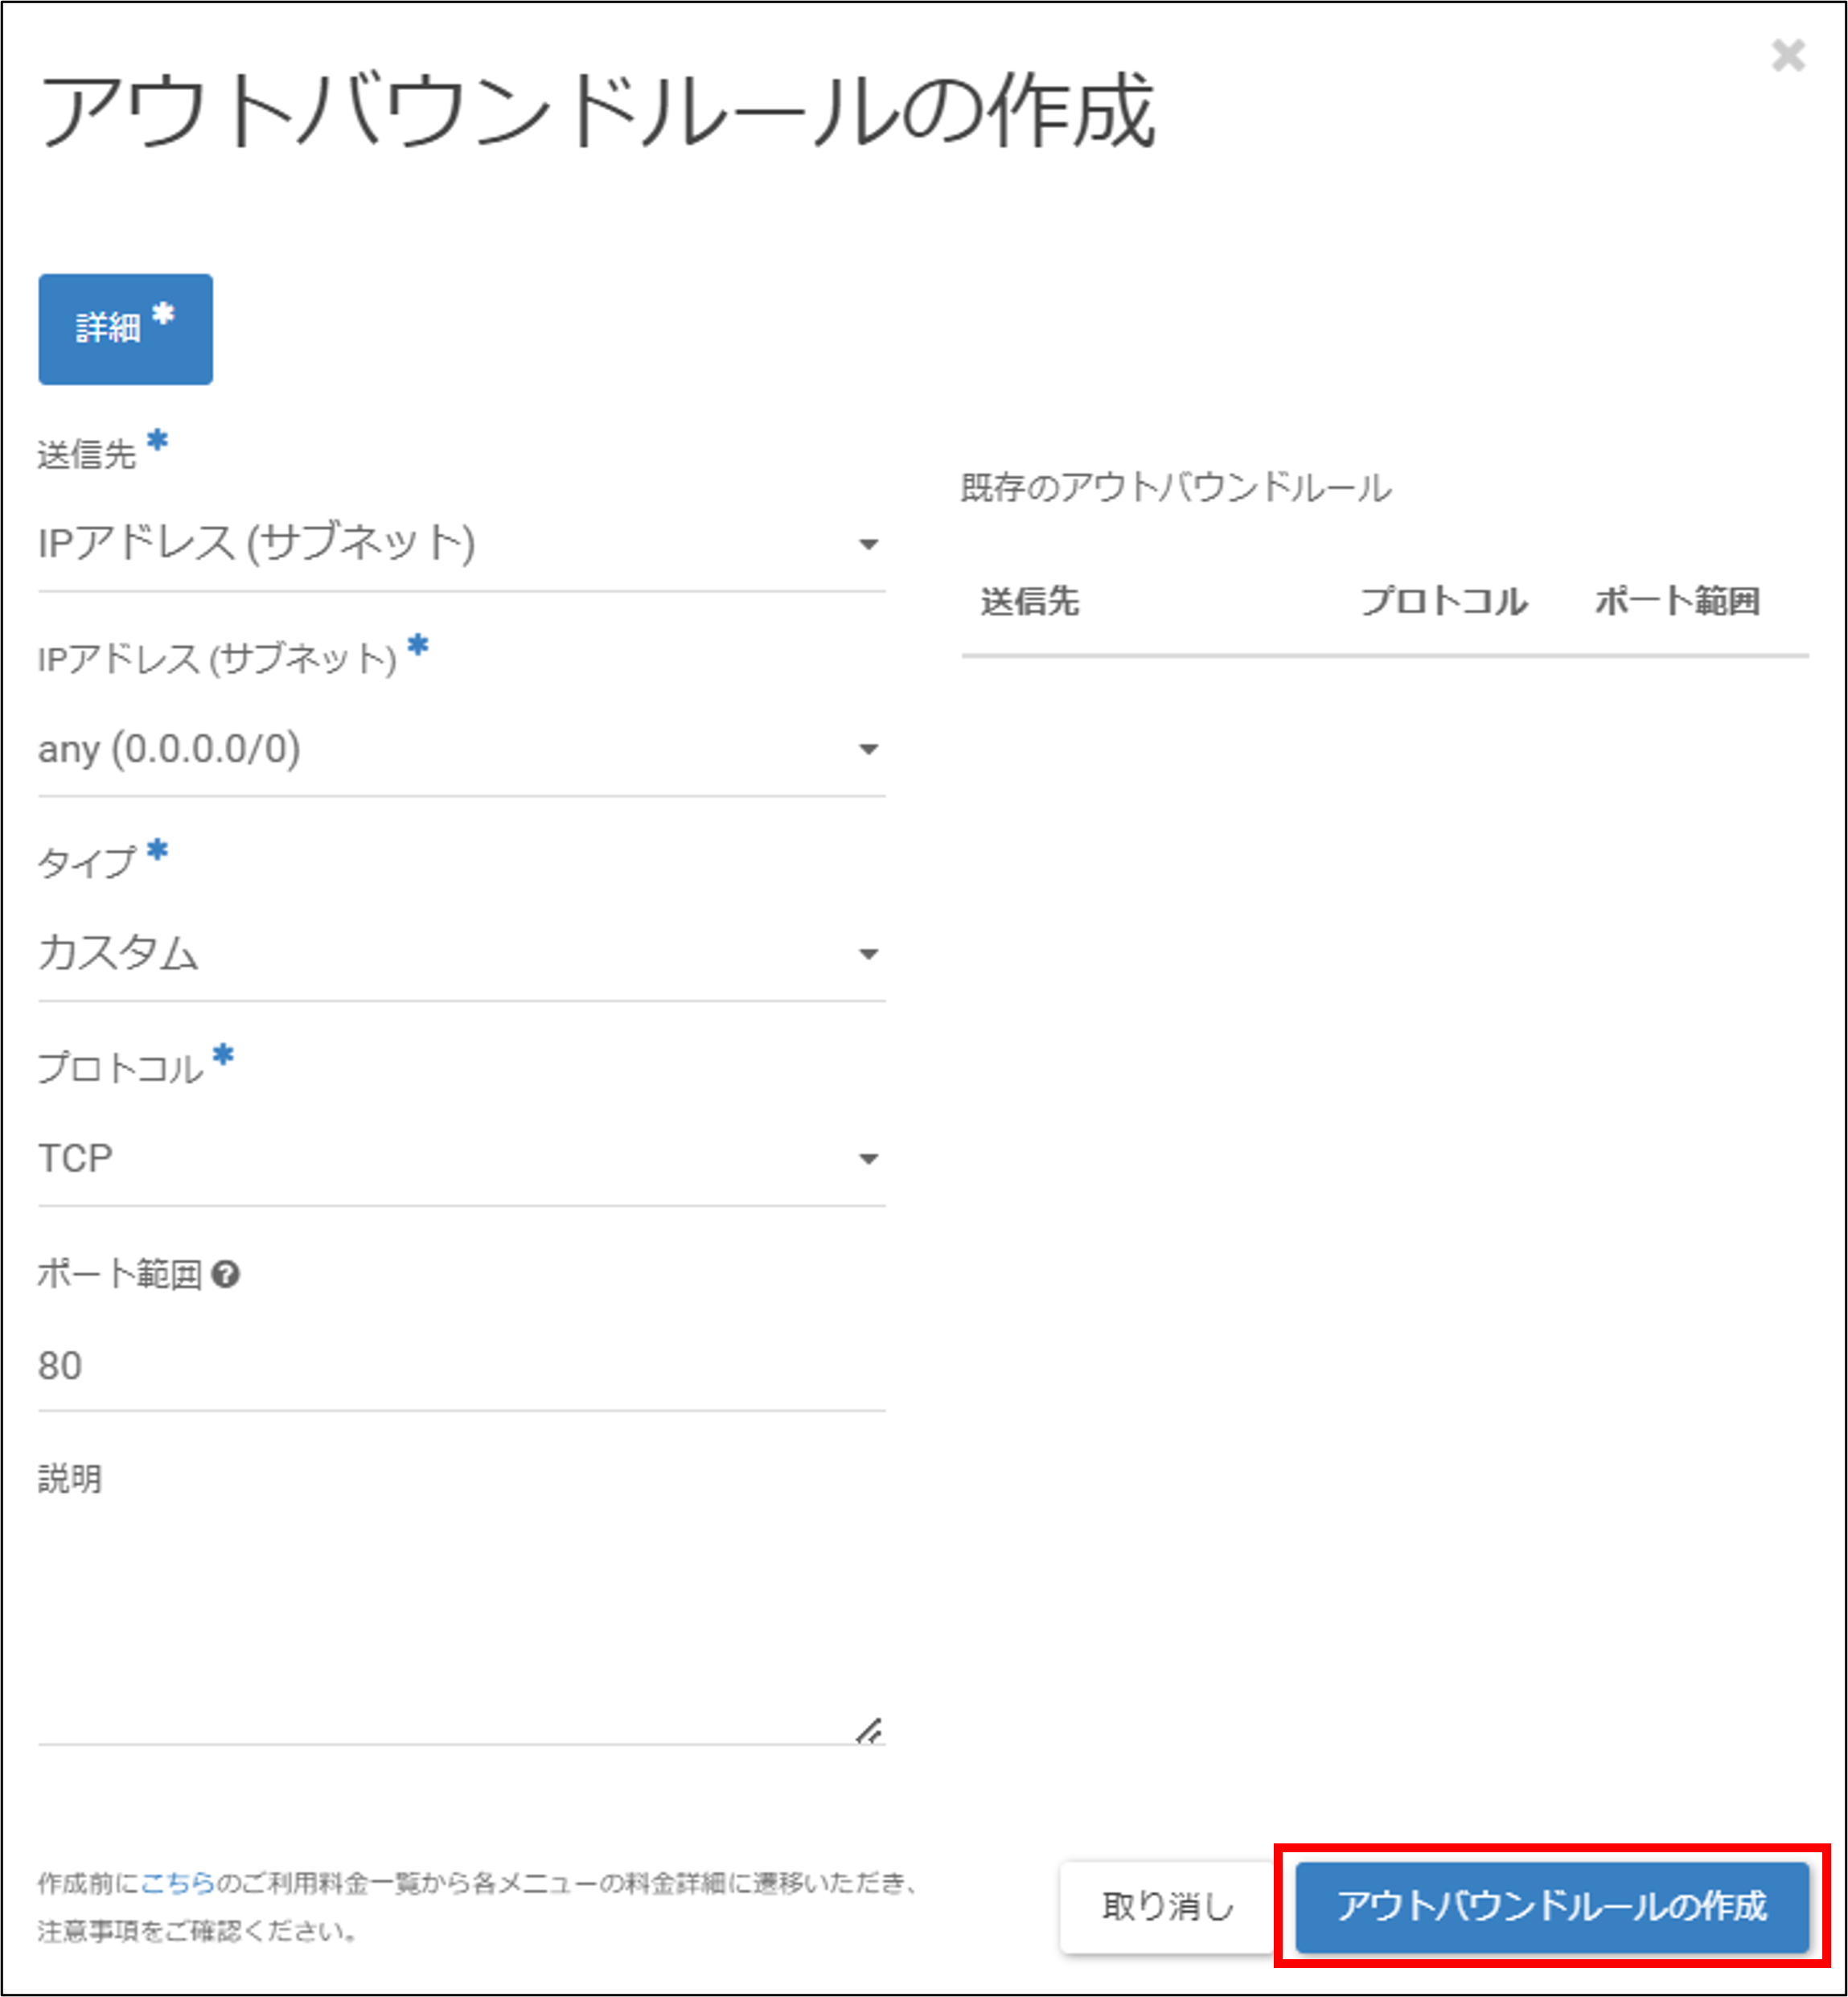Click the アウトバウンドルールの作成 dialog title
The width and height of the screenshot is (1848, 1997).
[597, 111]
